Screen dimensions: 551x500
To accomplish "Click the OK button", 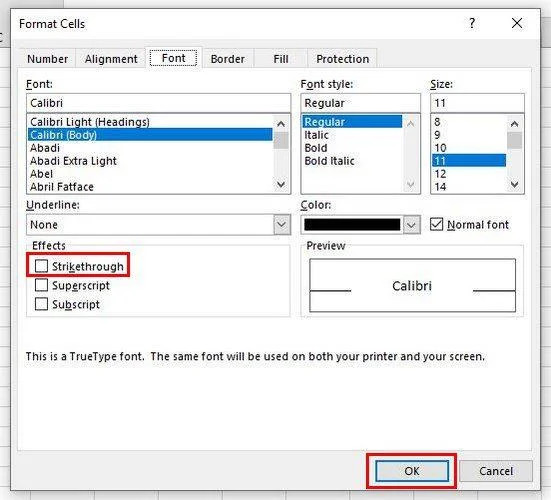I will point(412,471).
